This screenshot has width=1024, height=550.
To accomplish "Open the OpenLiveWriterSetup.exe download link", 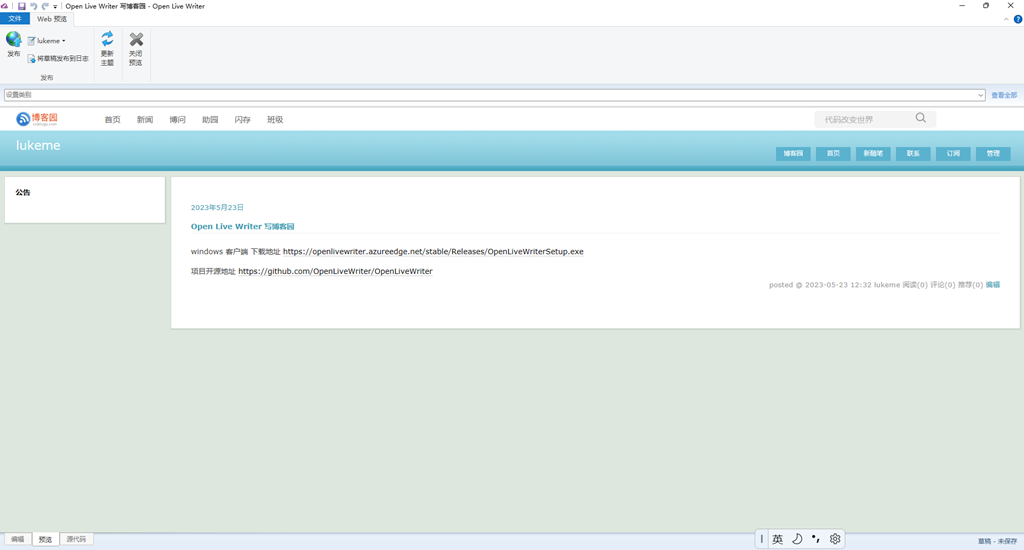I will 433,251.
